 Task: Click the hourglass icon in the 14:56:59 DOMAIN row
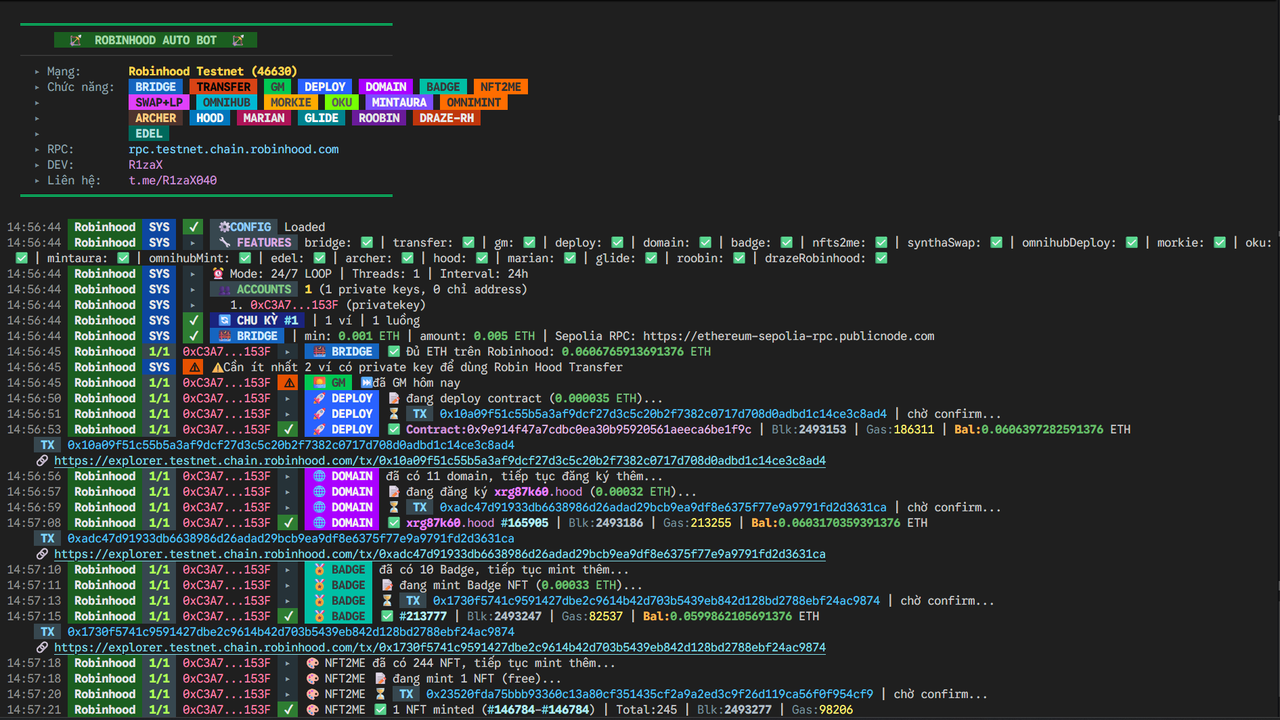(x=394, y=507)
